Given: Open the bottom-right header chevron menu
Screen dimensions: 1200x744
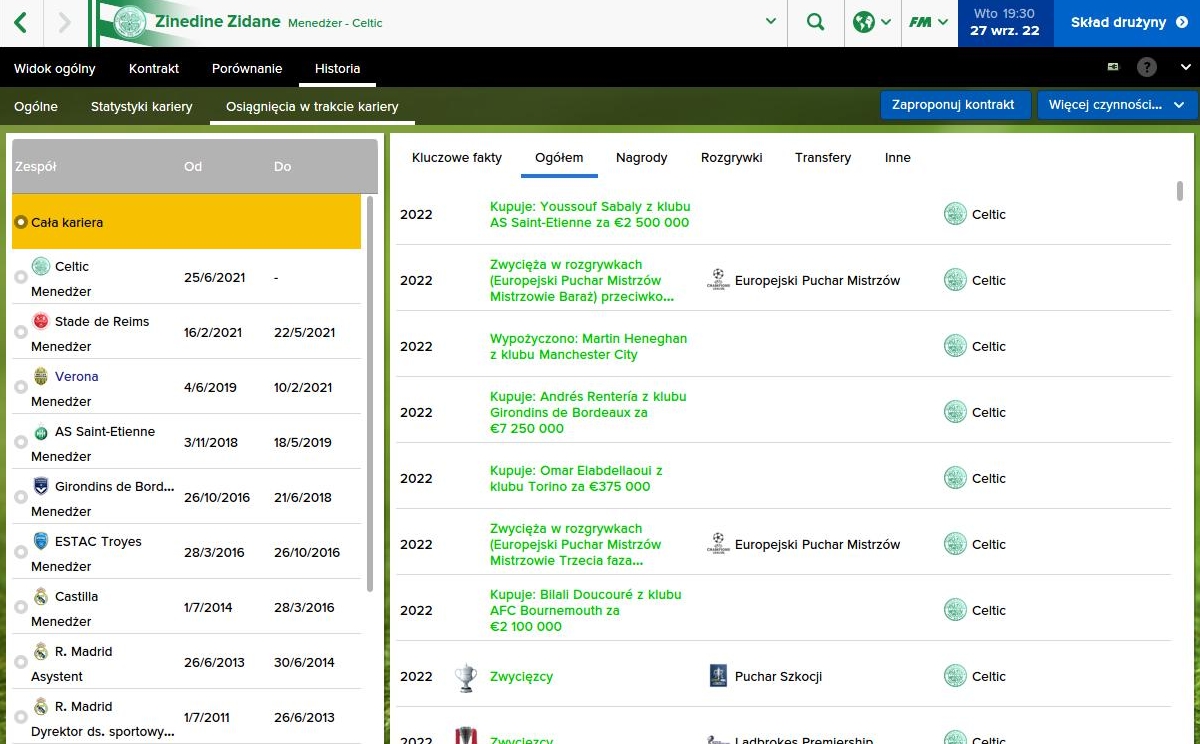Looking at the screenshot, I should (1185, 68).
